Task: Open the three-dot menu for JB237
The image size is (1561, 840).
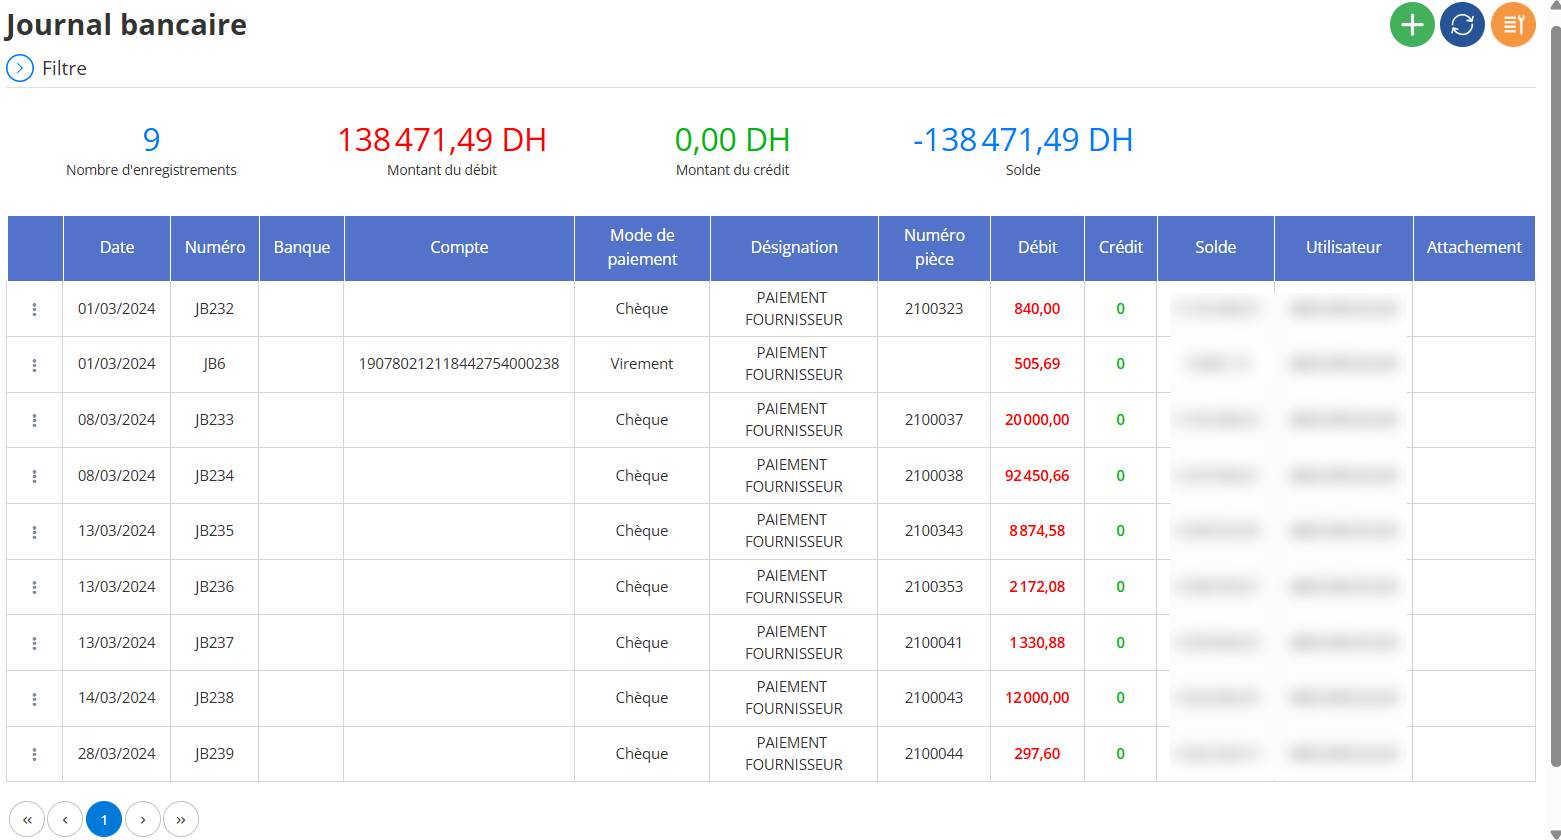Action: click(35, 643)
